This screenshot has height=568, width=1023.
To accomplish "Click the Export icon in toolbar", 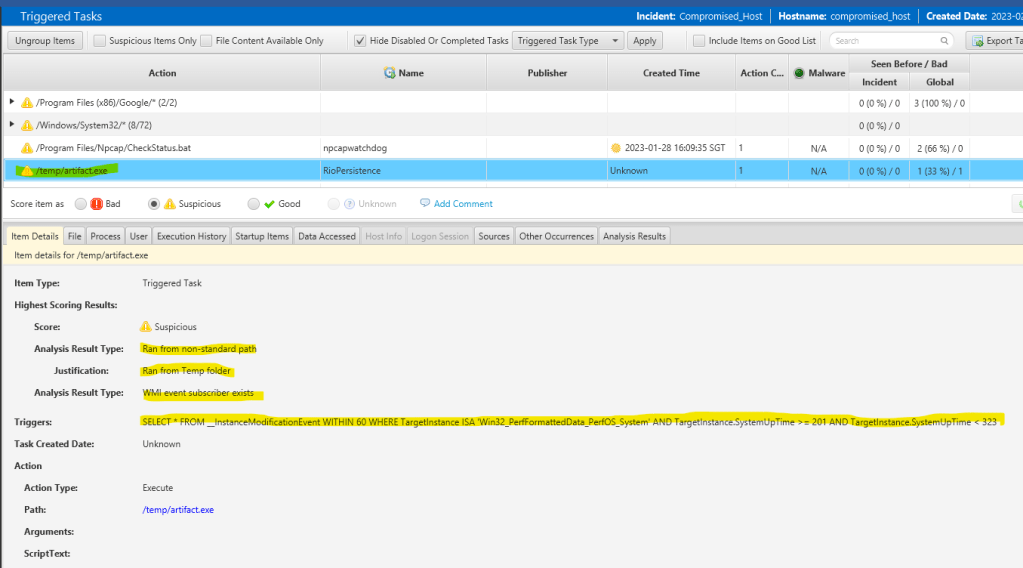I will coord(976,41).
